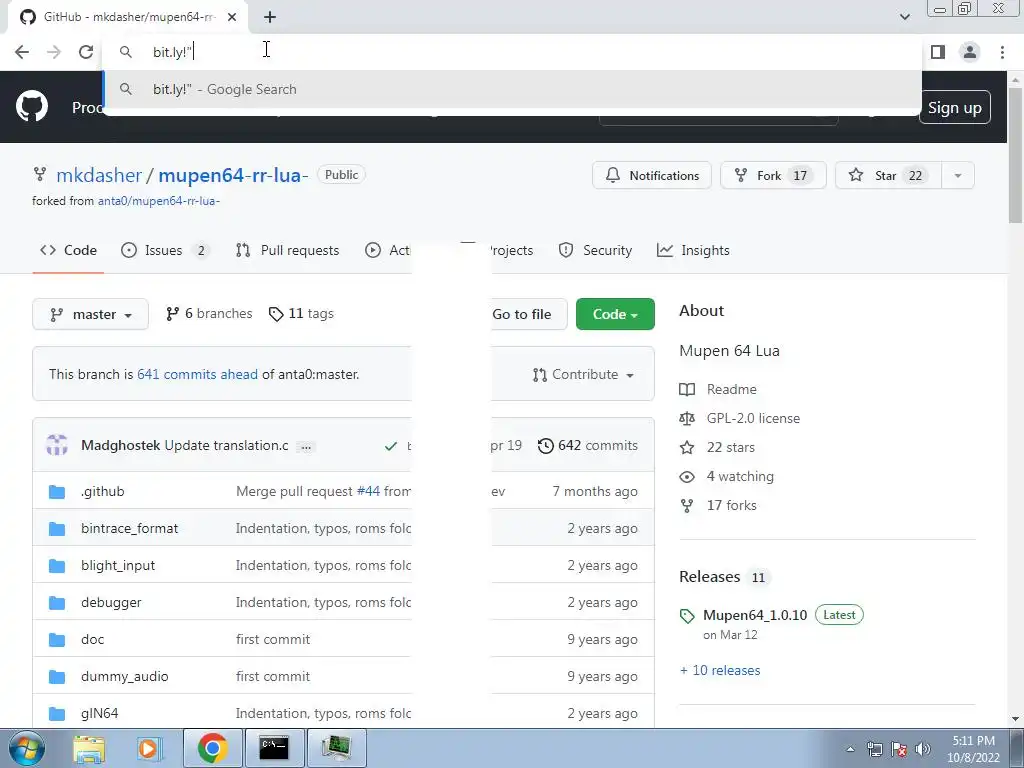Show + 10 releases link
The width and height of the screenshot is (1024, 768).
click(720, 671)
